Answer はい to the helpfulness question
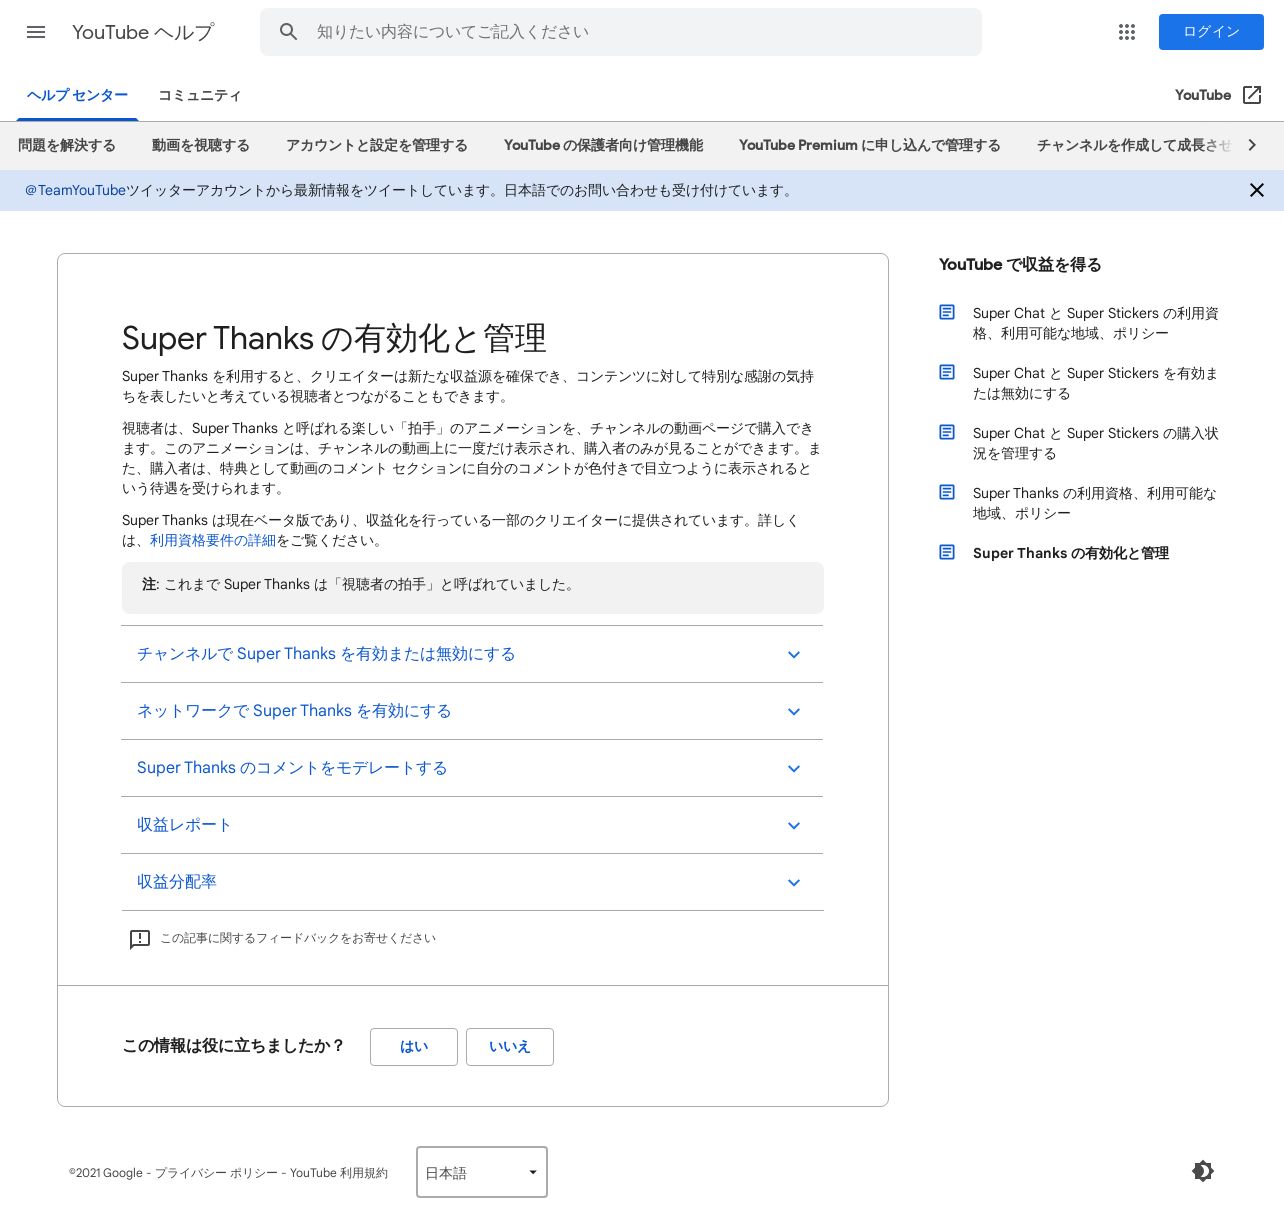Screen dimensions: 1284x1211 click(414, 1047)
